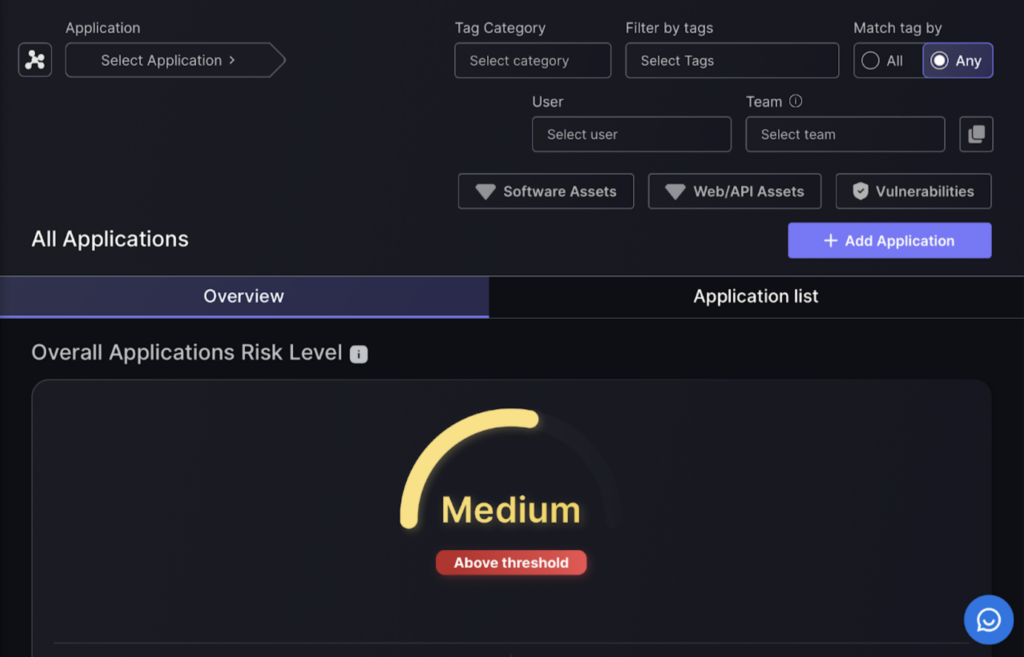Open the Select team dropdown
Screen dimensions: 1024x657
pos(845,135)
